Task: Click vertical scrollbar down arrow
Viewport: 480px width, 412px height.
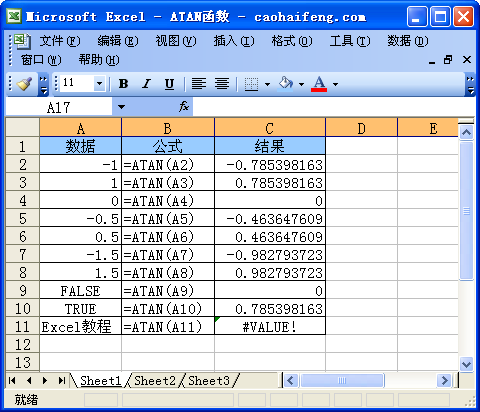Action: [x=466, y=364]
